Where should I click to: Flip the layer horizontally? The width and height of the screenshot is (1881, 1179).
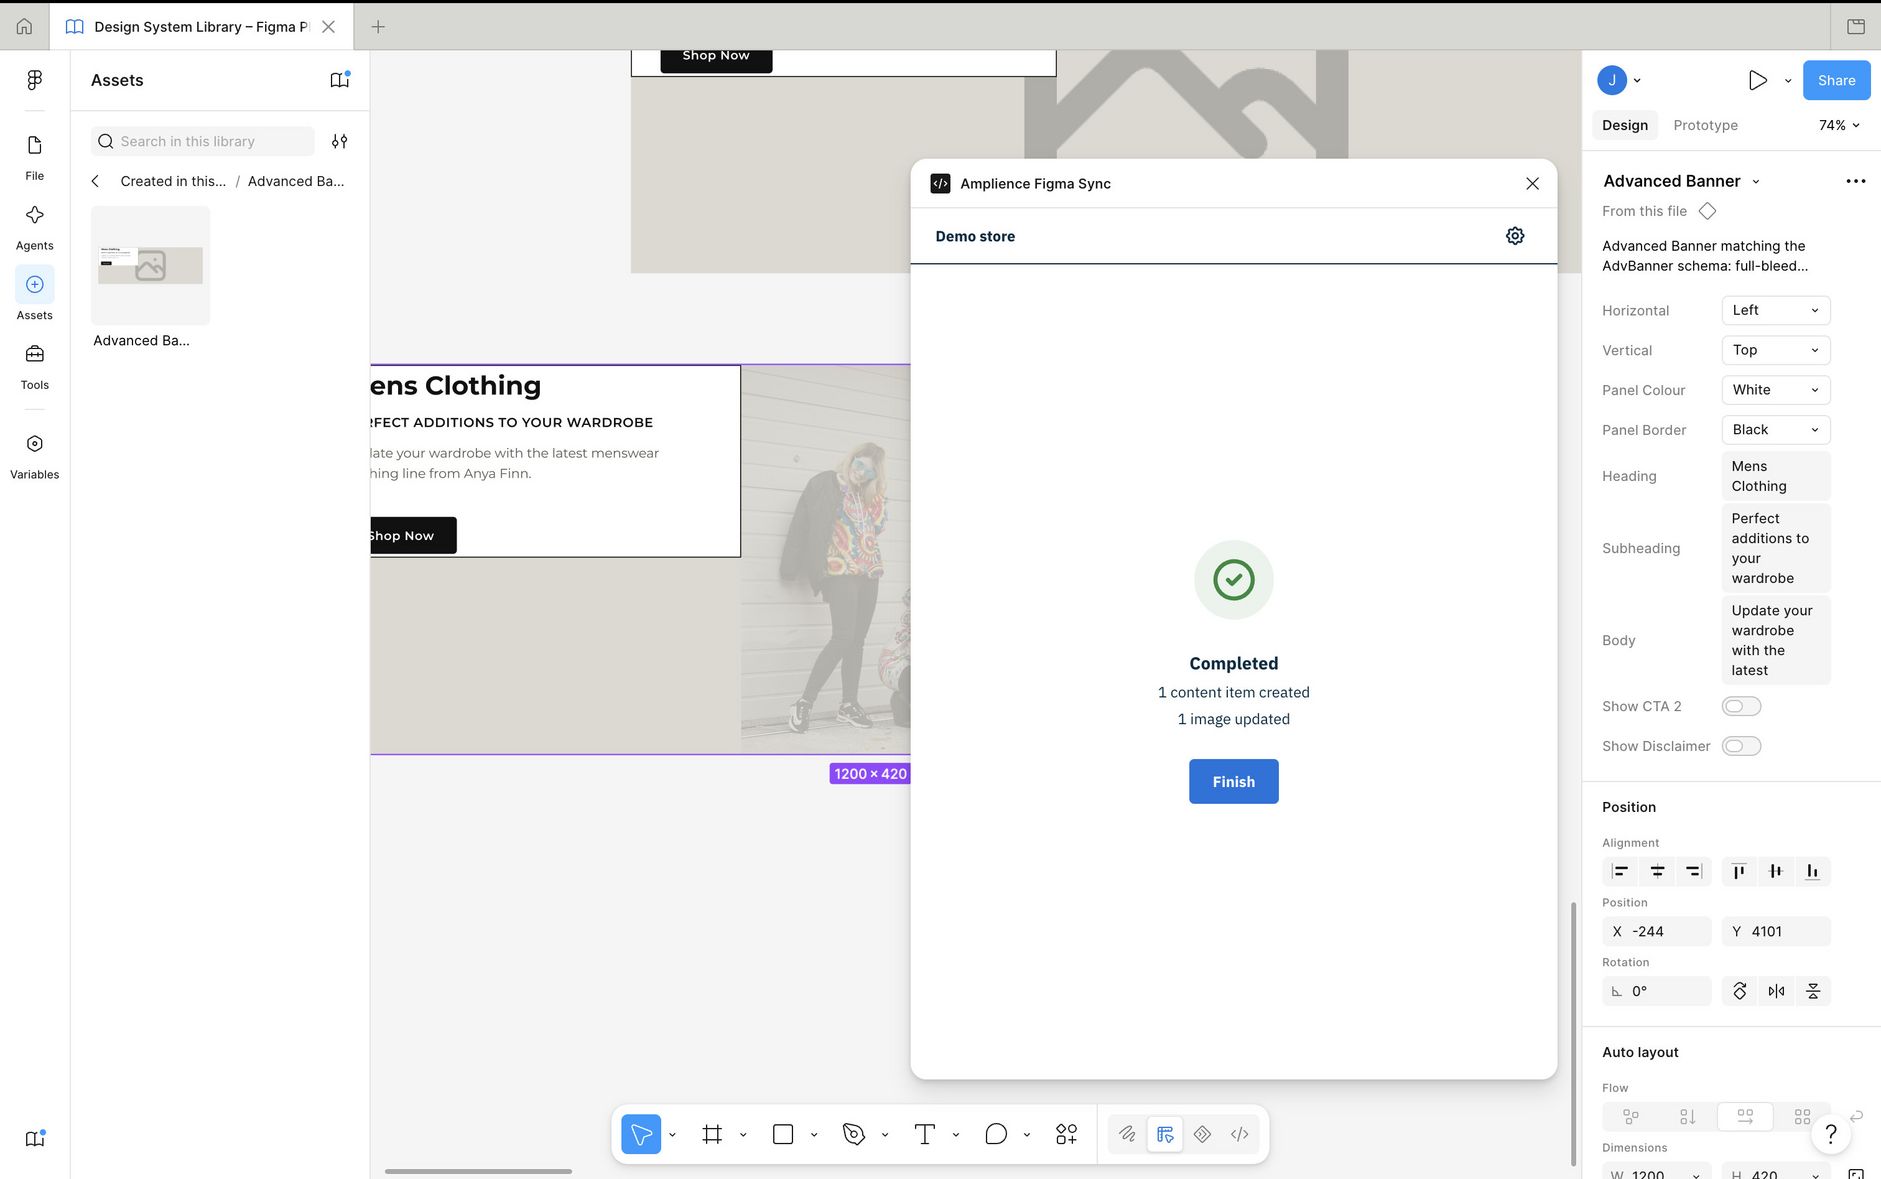1776,991
